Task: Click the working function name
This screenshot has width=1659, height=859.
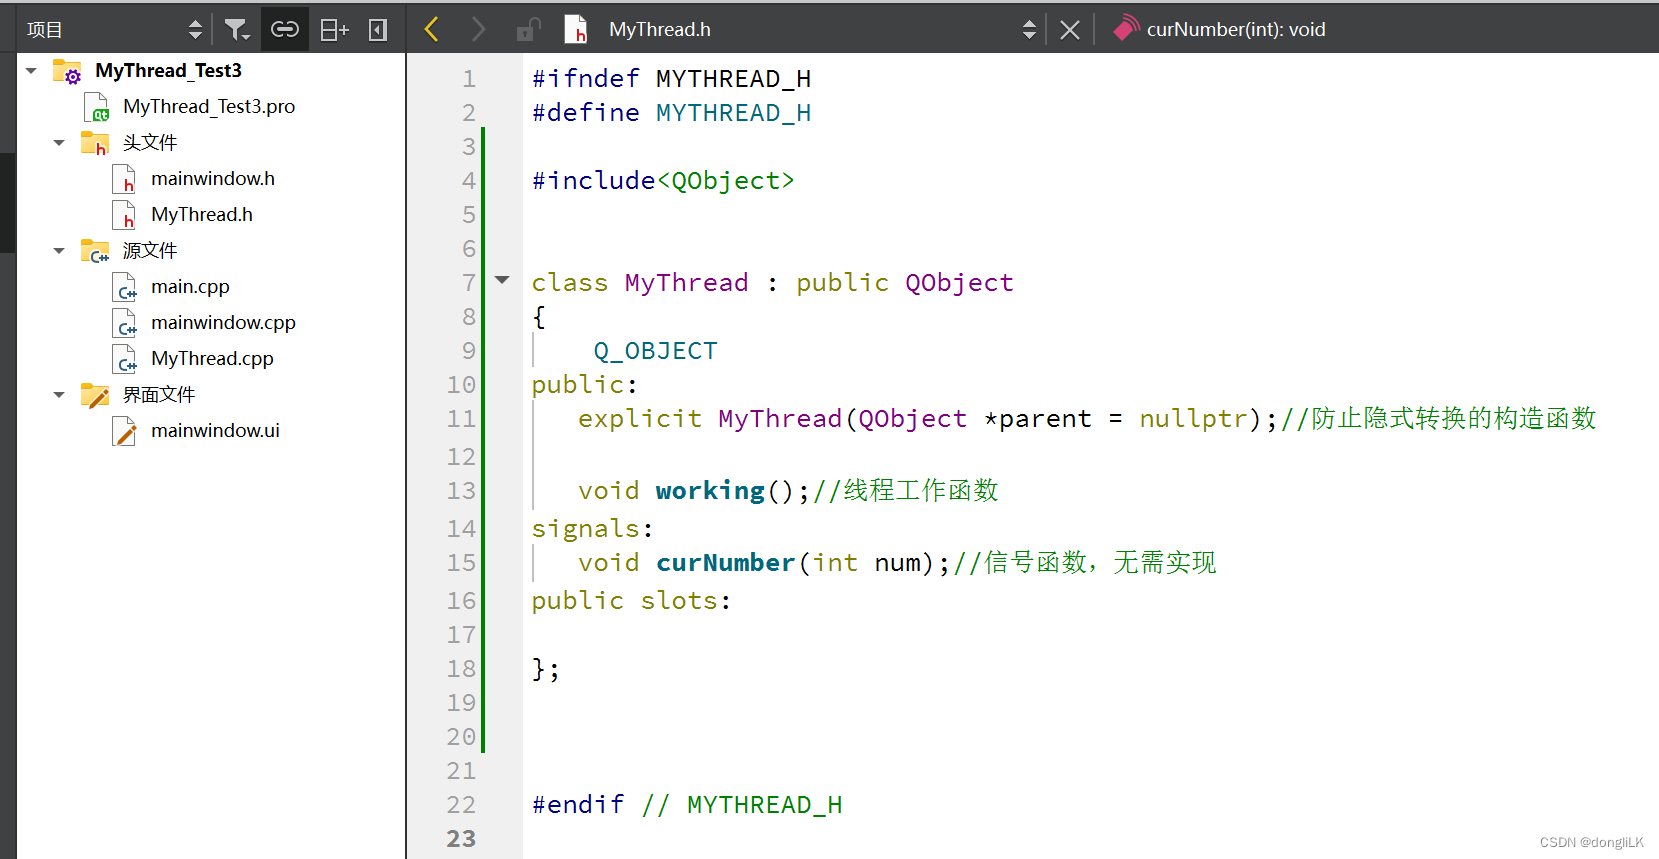Action: point(710,491)
